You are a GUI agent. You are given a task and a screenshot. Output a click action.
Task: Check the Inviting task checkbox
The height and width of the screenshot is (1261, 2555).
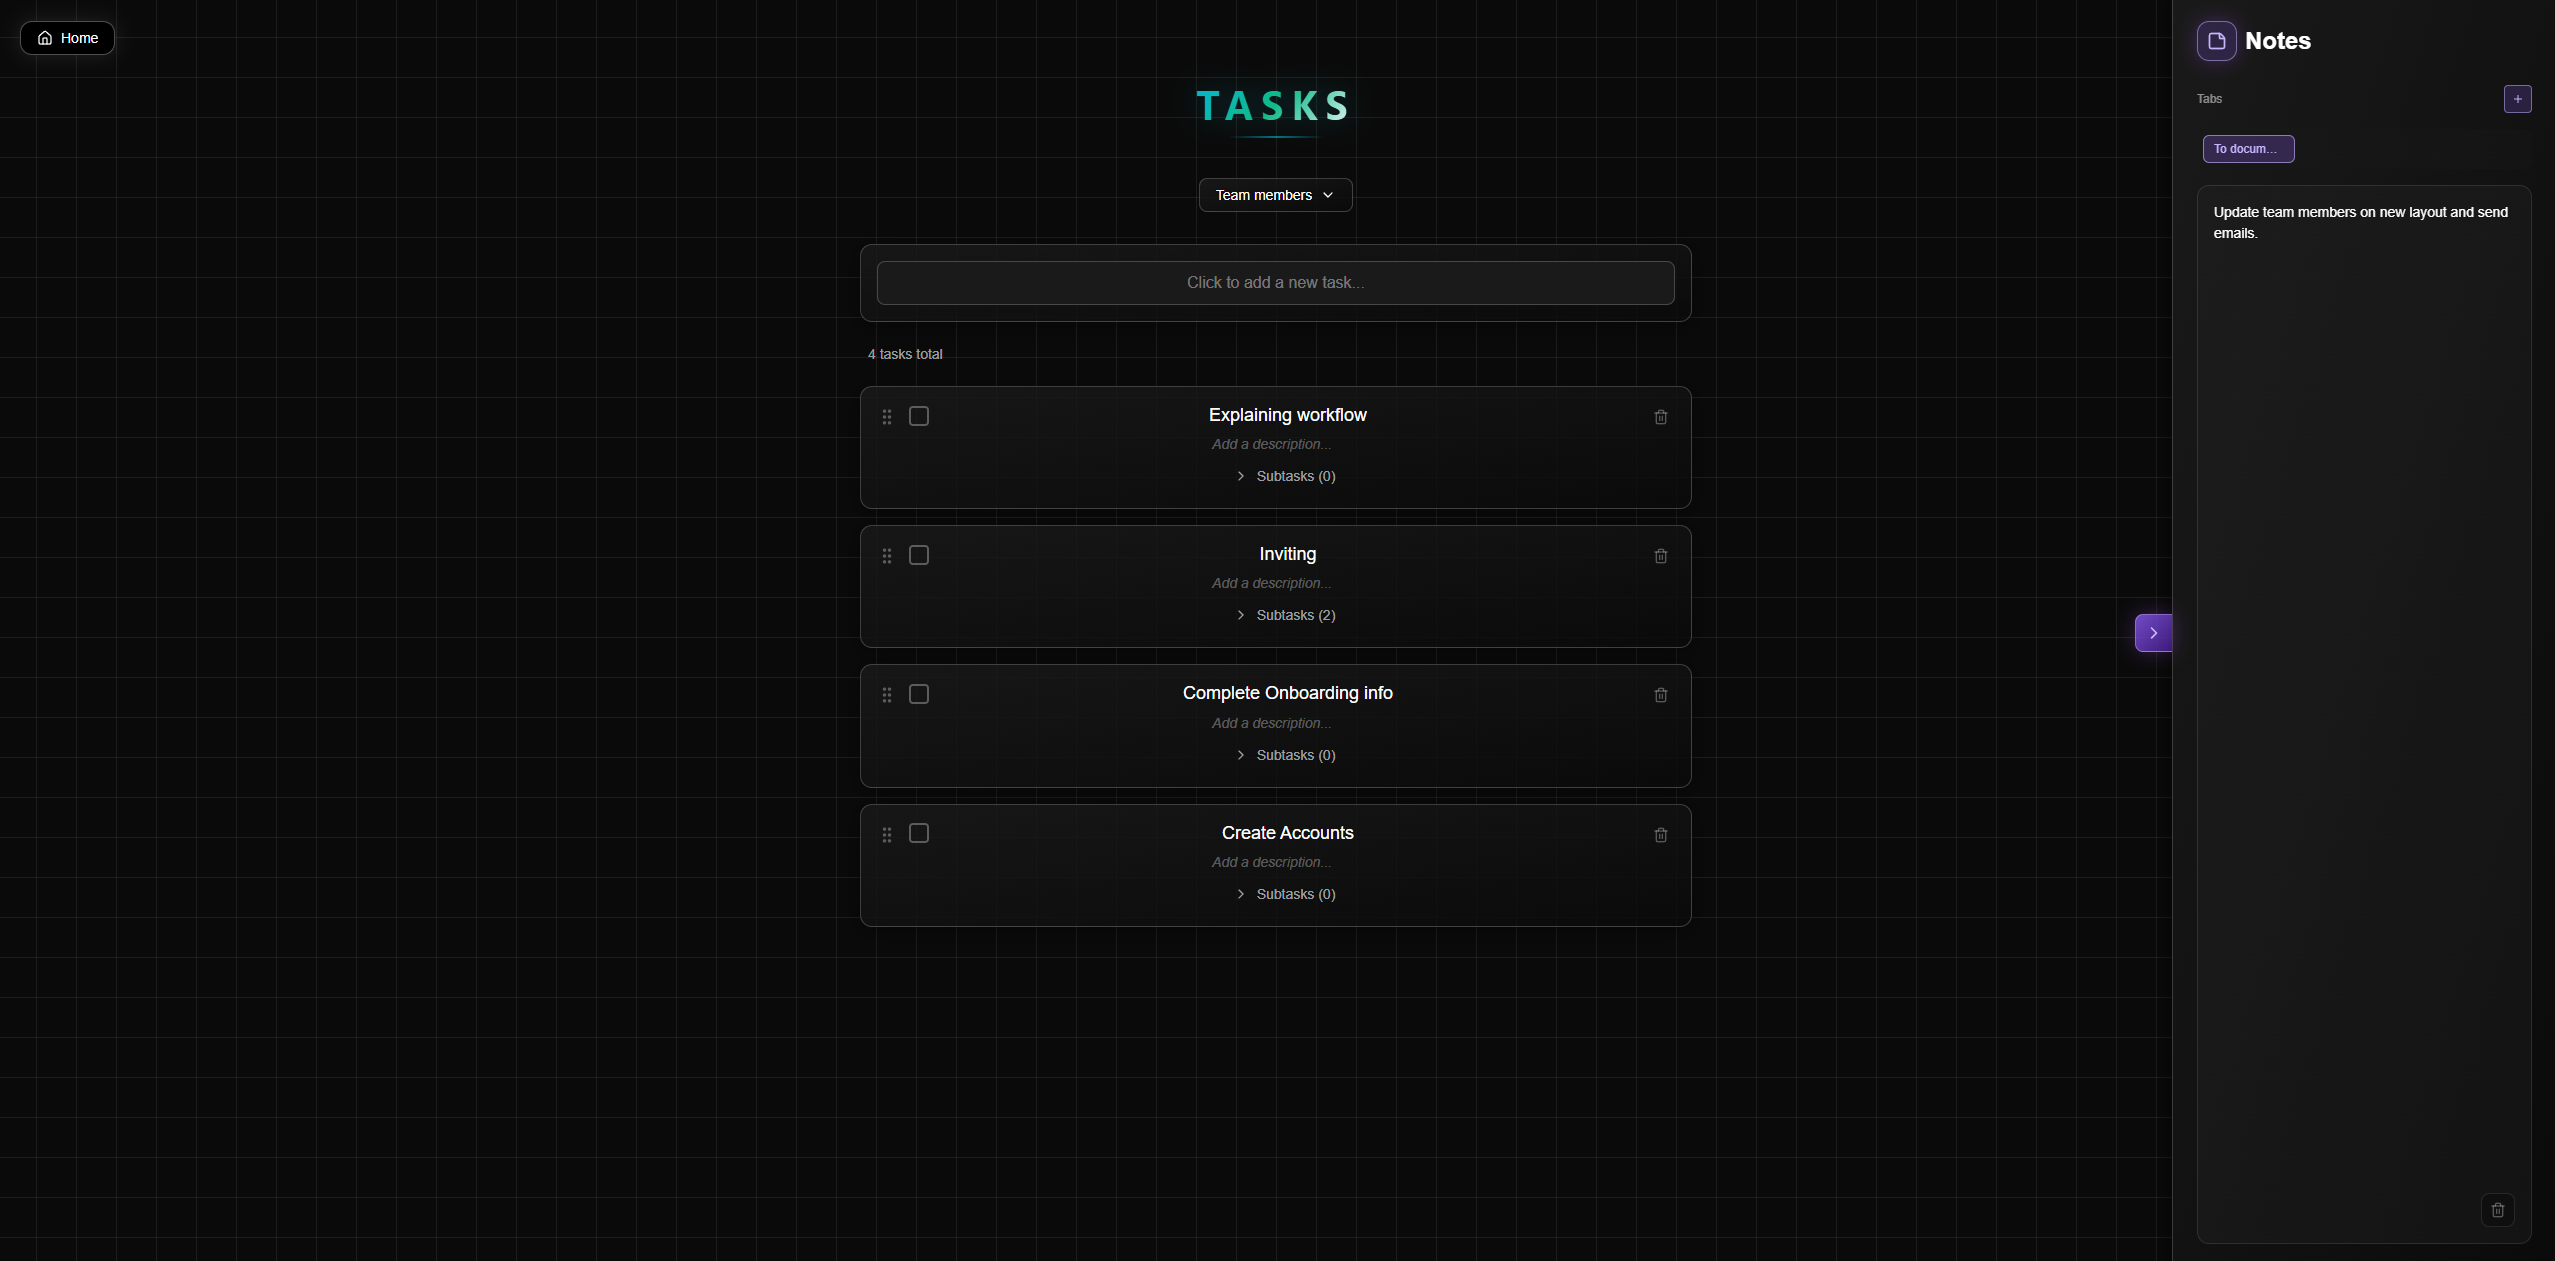918,555
